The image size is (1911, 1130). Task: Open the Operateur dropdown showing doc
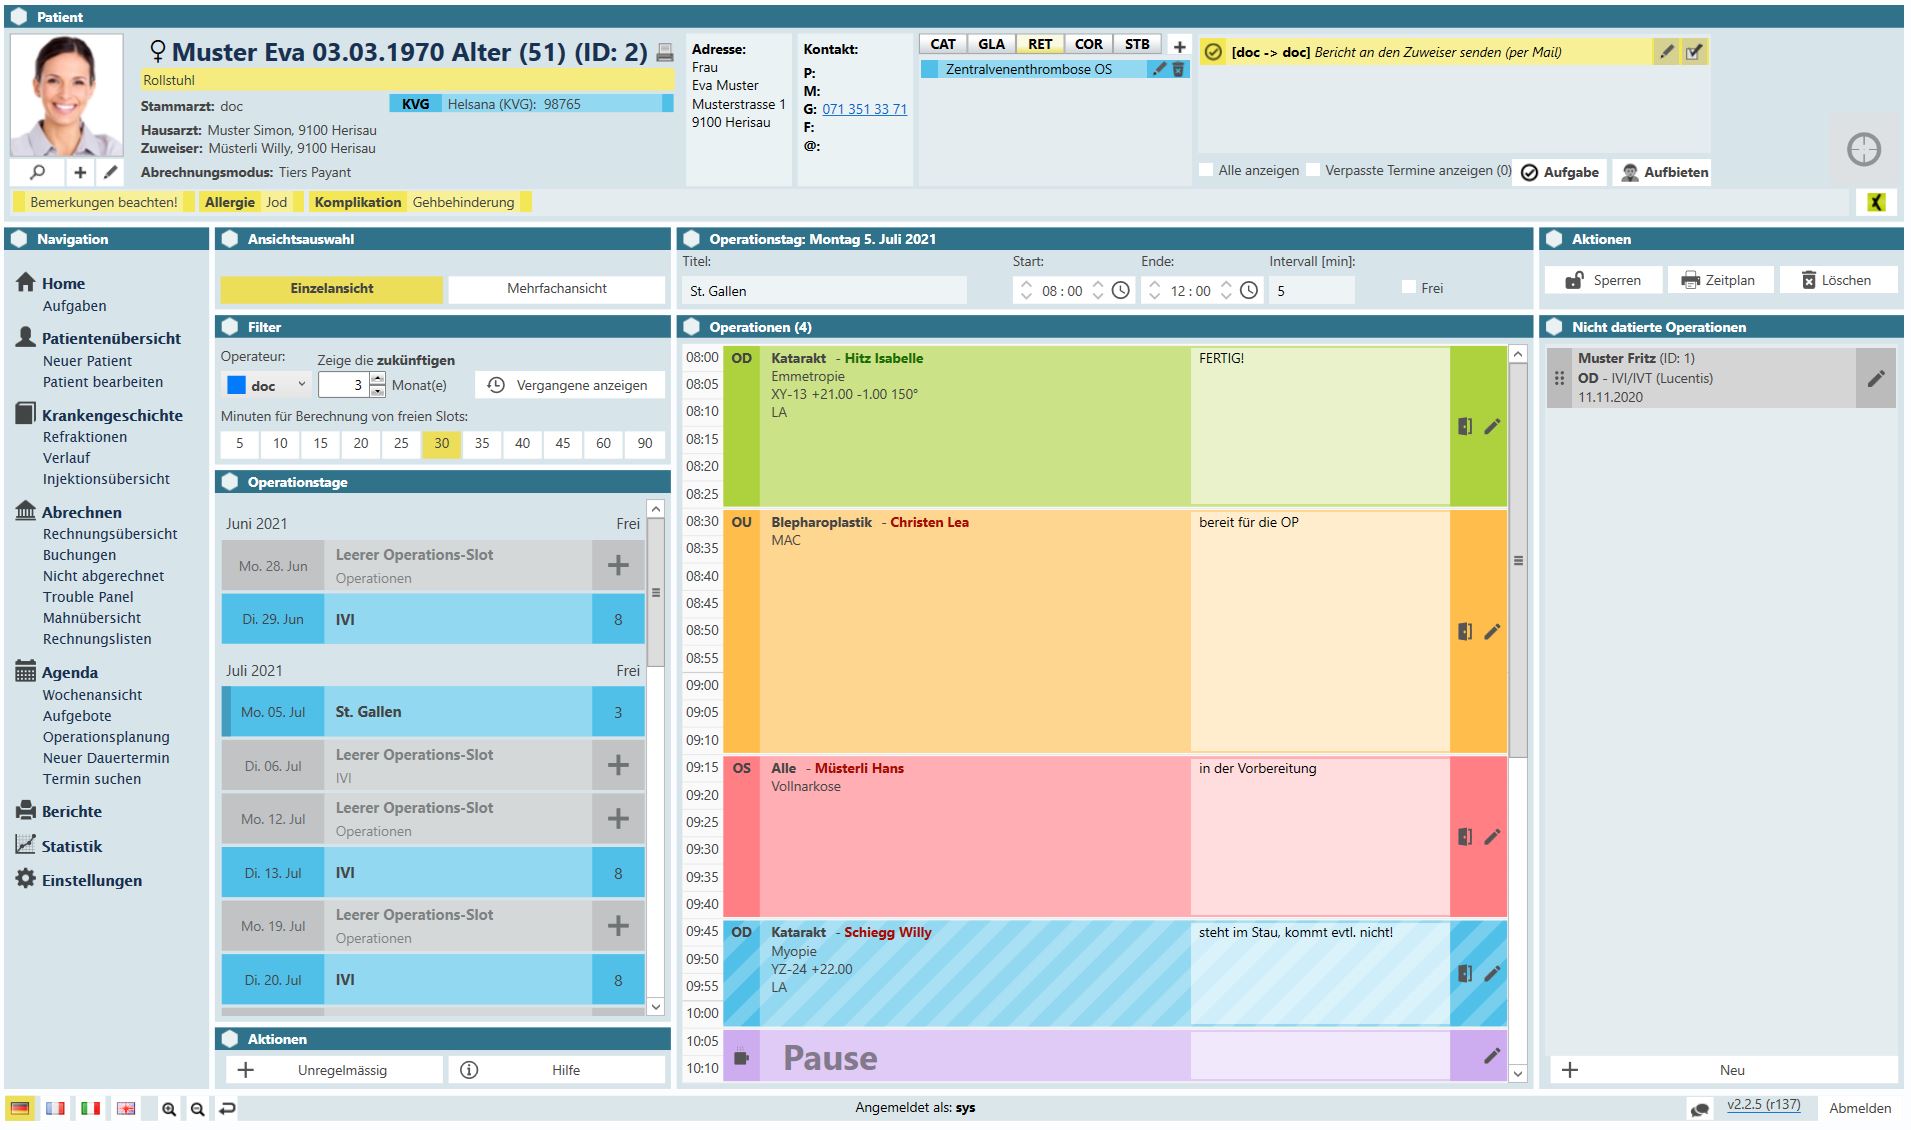coord(266,385)
